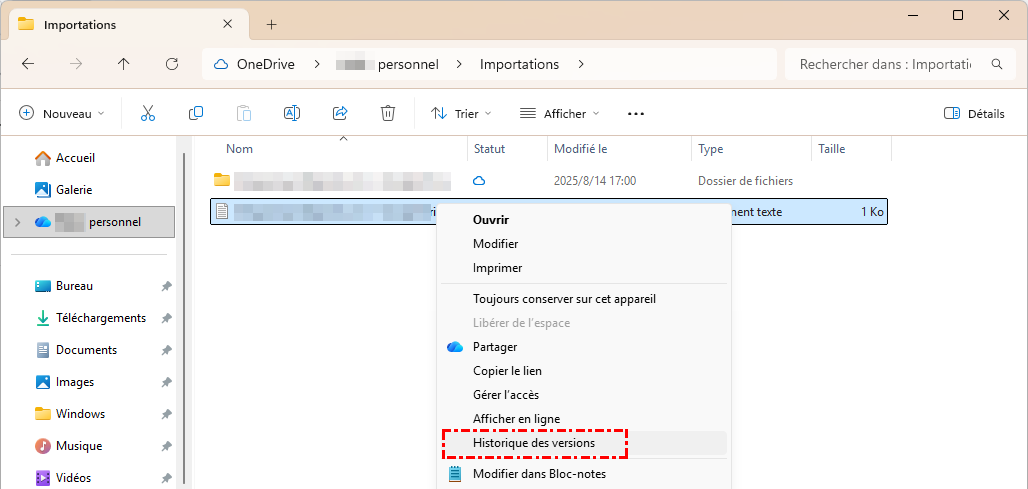The width and height of the screenshot is (1028, 489).
Task: Click the Rename icon in toolbar
Action: pos(292,114)
